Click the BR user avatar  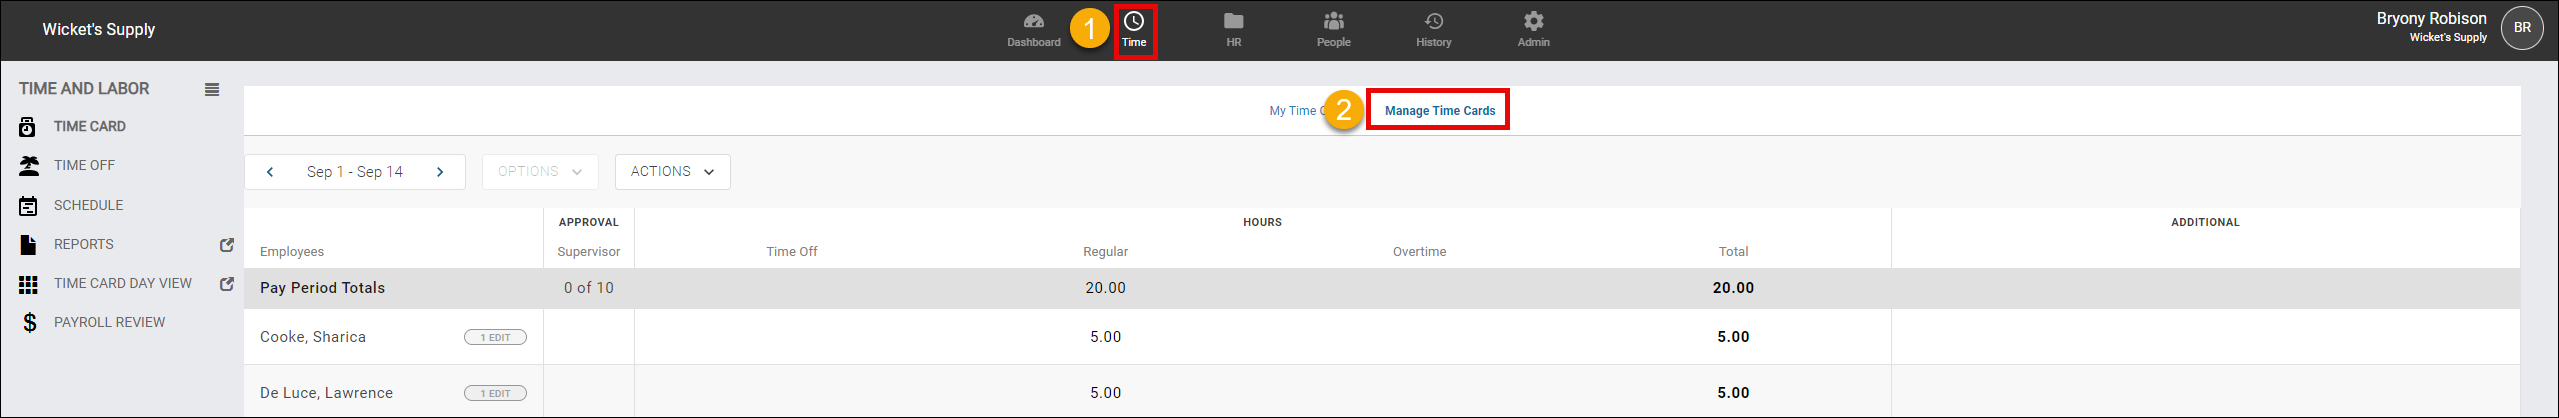coord(2522,28)
